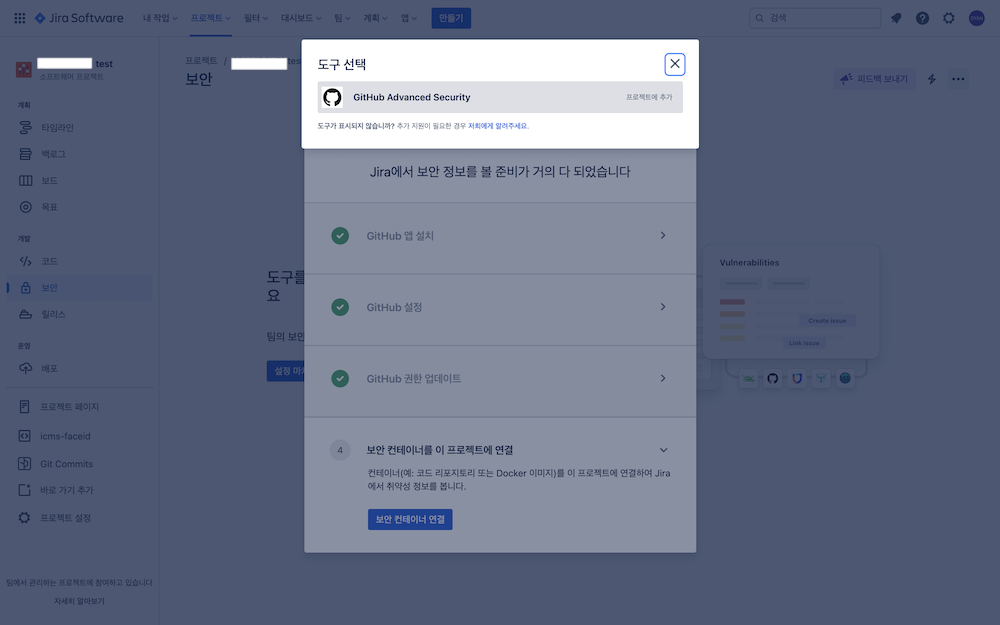The image size is (1000, 625).
Task: Open 코드 in the sidebar
Action: click(x=79, y=261)
